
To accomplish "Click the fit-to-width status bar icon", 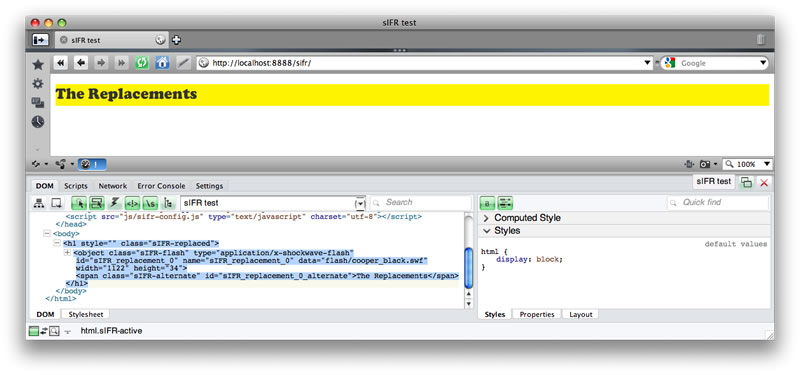I will 689,164.
